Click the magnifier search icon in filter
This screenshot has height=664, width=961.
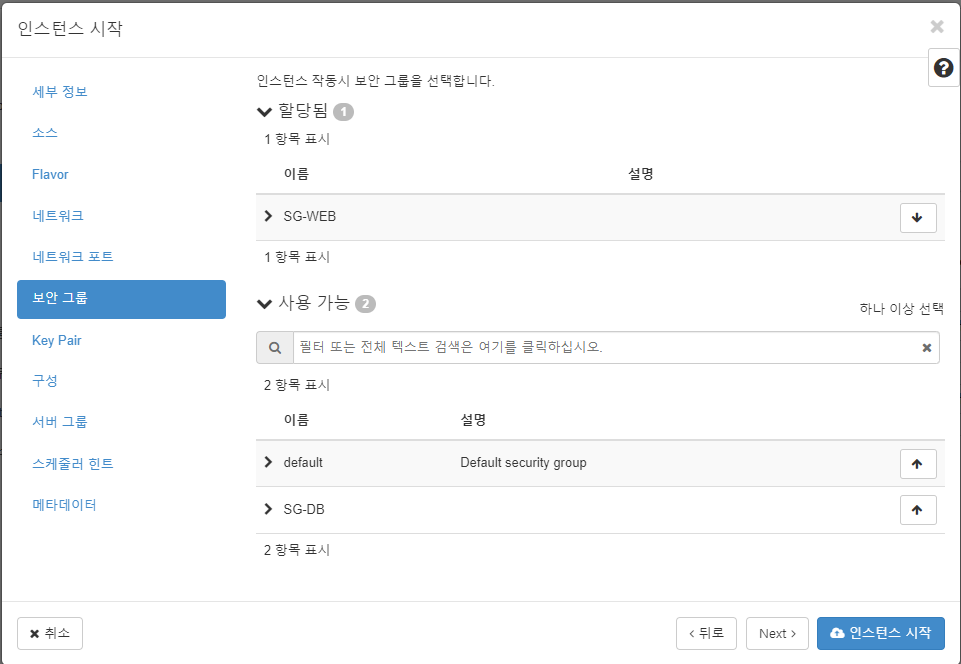[275, 348]
